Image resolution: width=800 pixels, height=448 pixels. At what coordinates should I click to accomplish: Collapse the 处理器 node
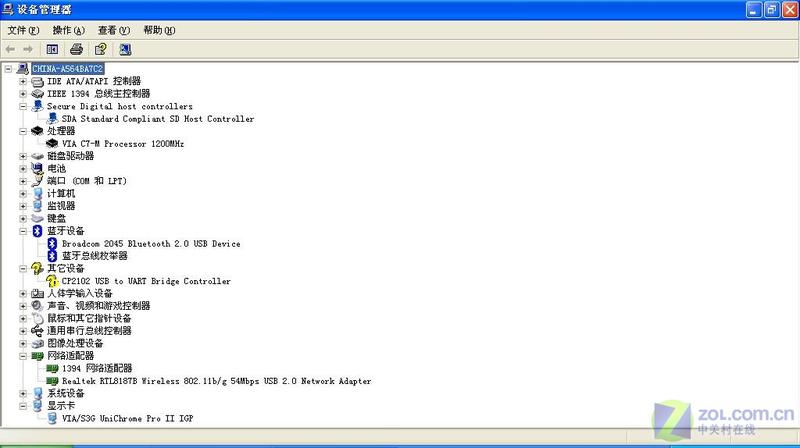[x=23, y=131]
